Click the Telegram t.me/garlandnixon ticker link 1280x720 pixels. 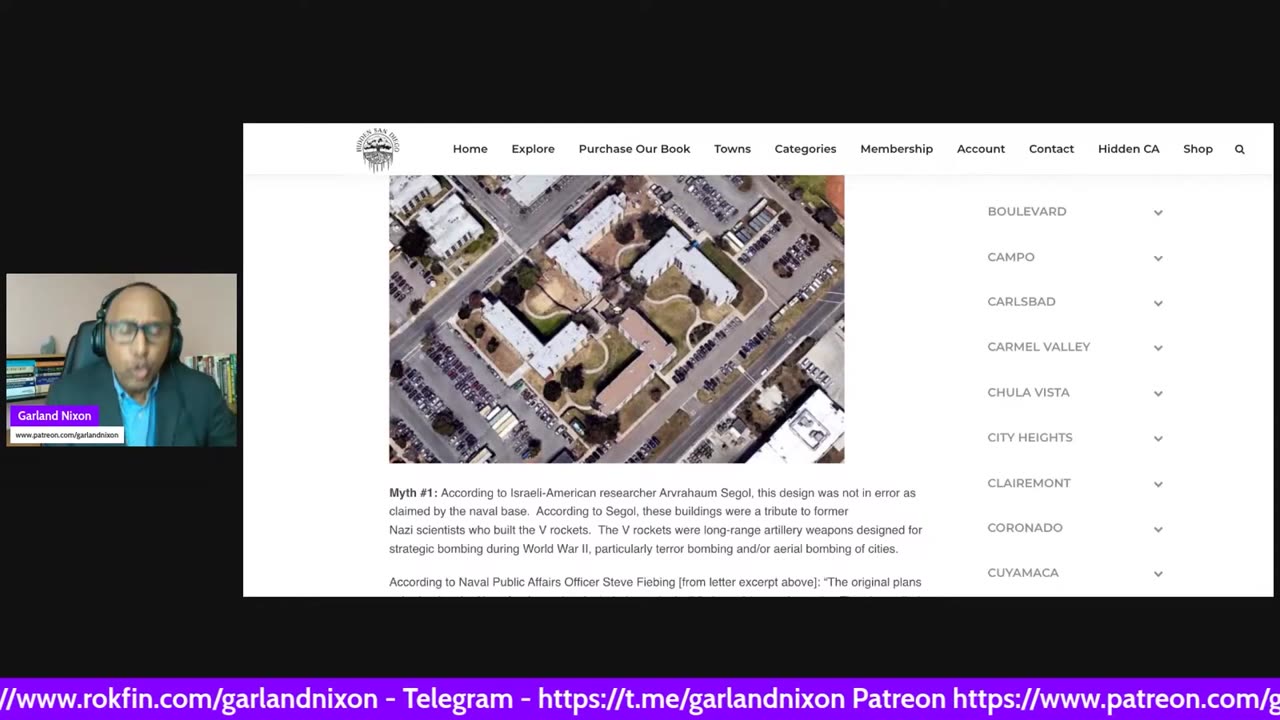(693, 698)
